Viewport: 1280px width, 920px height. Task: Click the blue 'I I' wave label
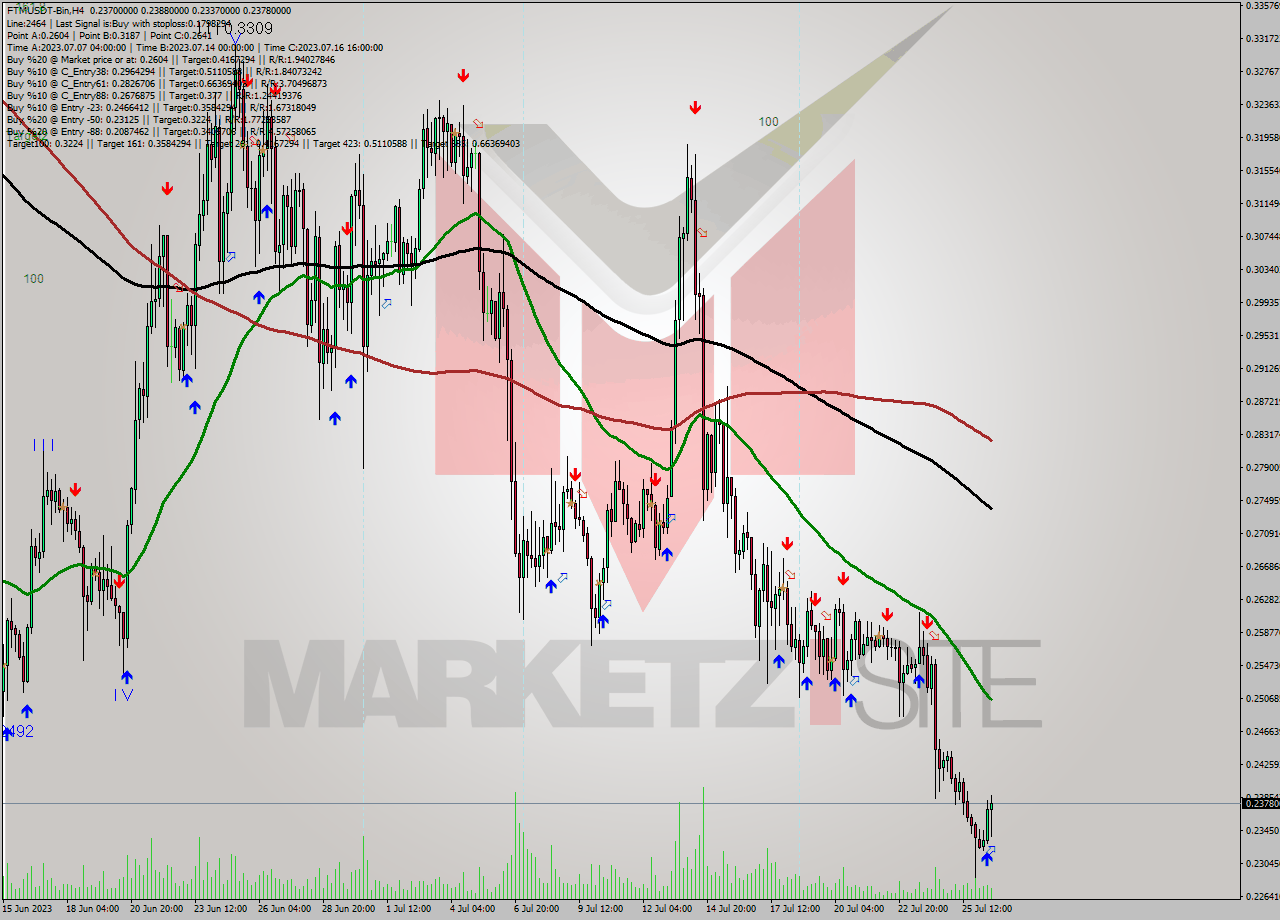(43, 445)
